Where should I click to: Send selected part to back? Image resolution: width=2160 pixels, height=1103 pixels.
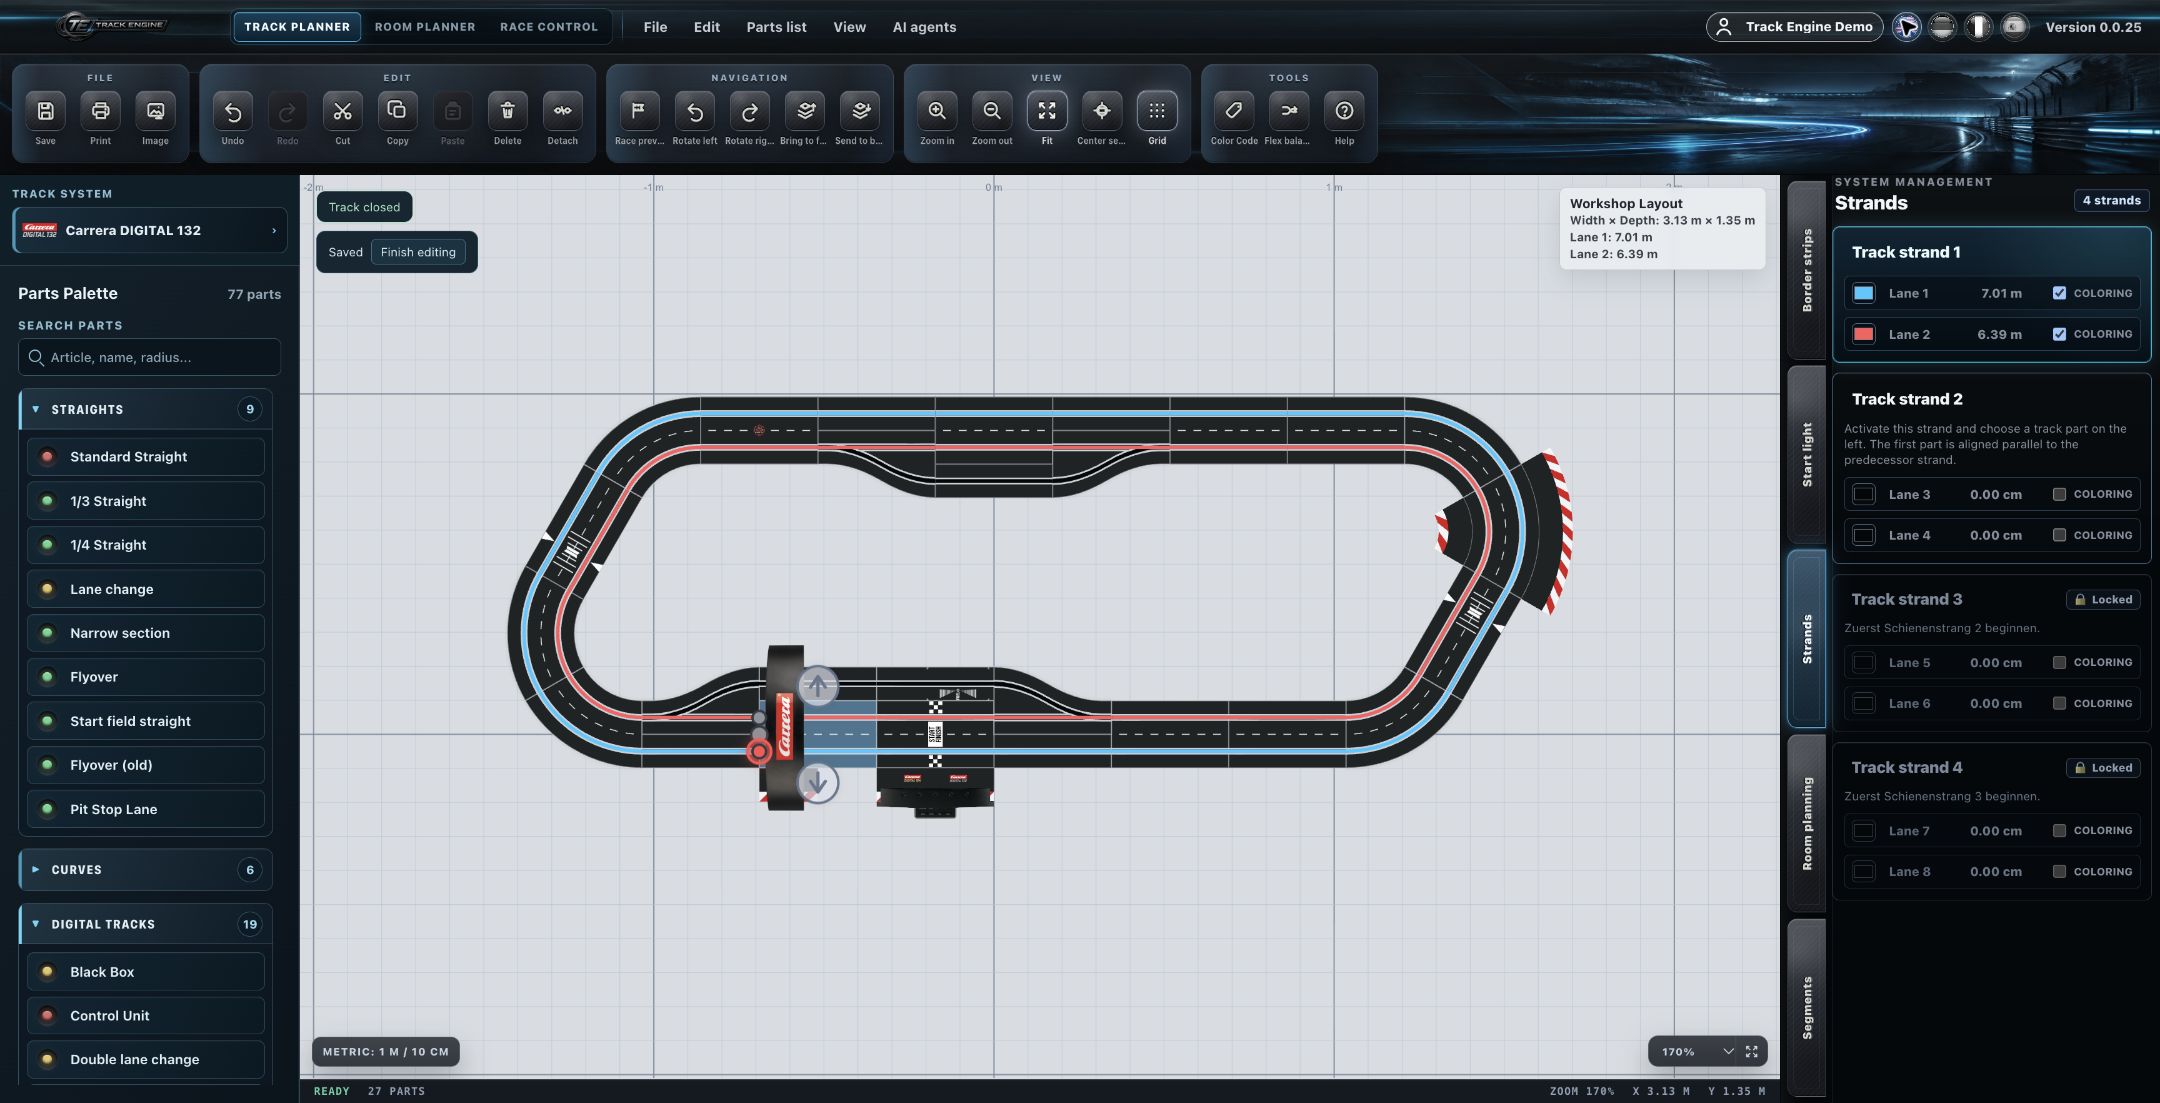pos(860,111)
